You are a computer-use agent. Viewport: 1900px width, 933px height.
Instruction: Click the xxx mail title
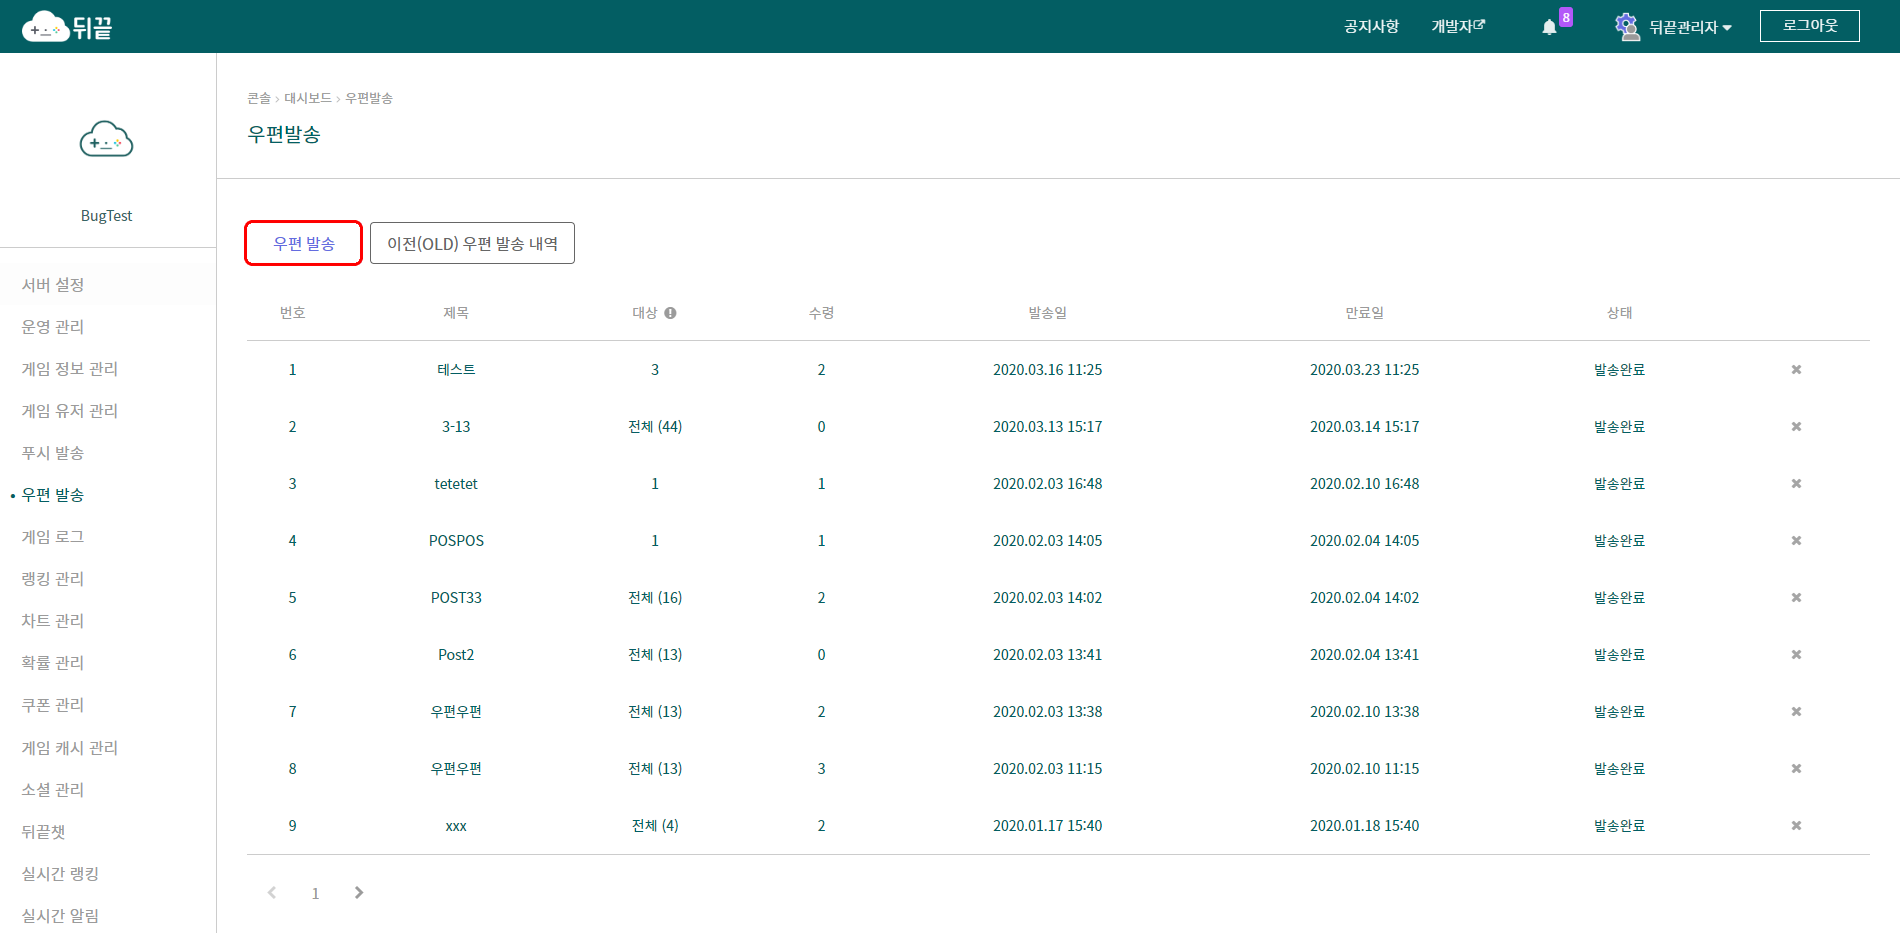coord(456,826)
